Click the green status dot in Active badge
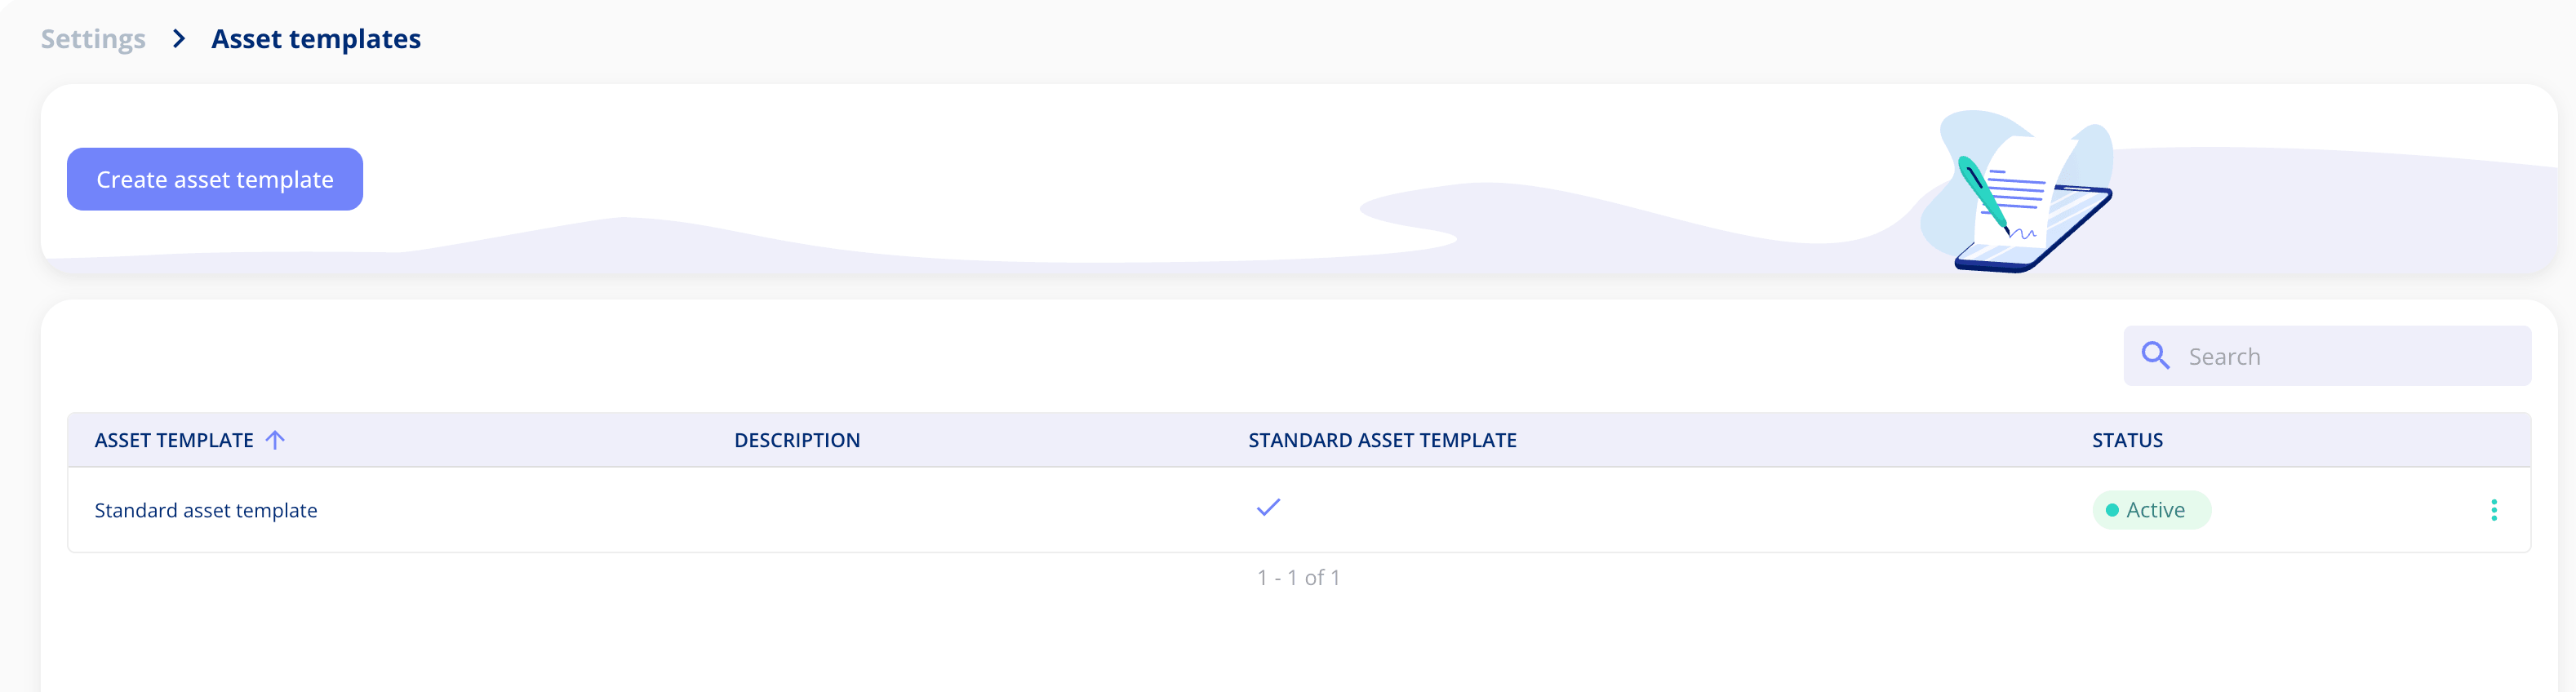 (x=2113, y=510)
